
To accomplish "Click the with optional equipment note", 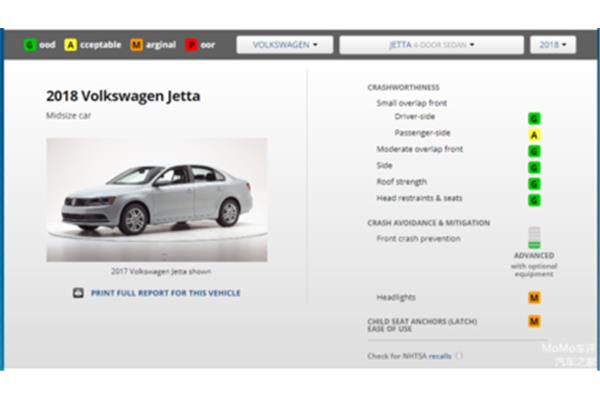I will click(534, 270).
